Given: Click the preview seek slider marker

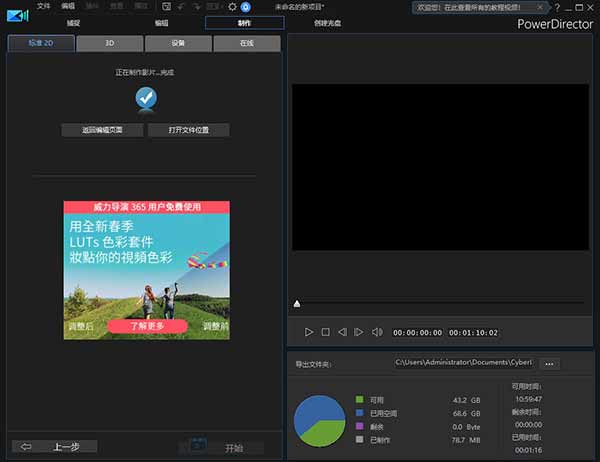Looking at the screenshot, I should tap(297, 303).
